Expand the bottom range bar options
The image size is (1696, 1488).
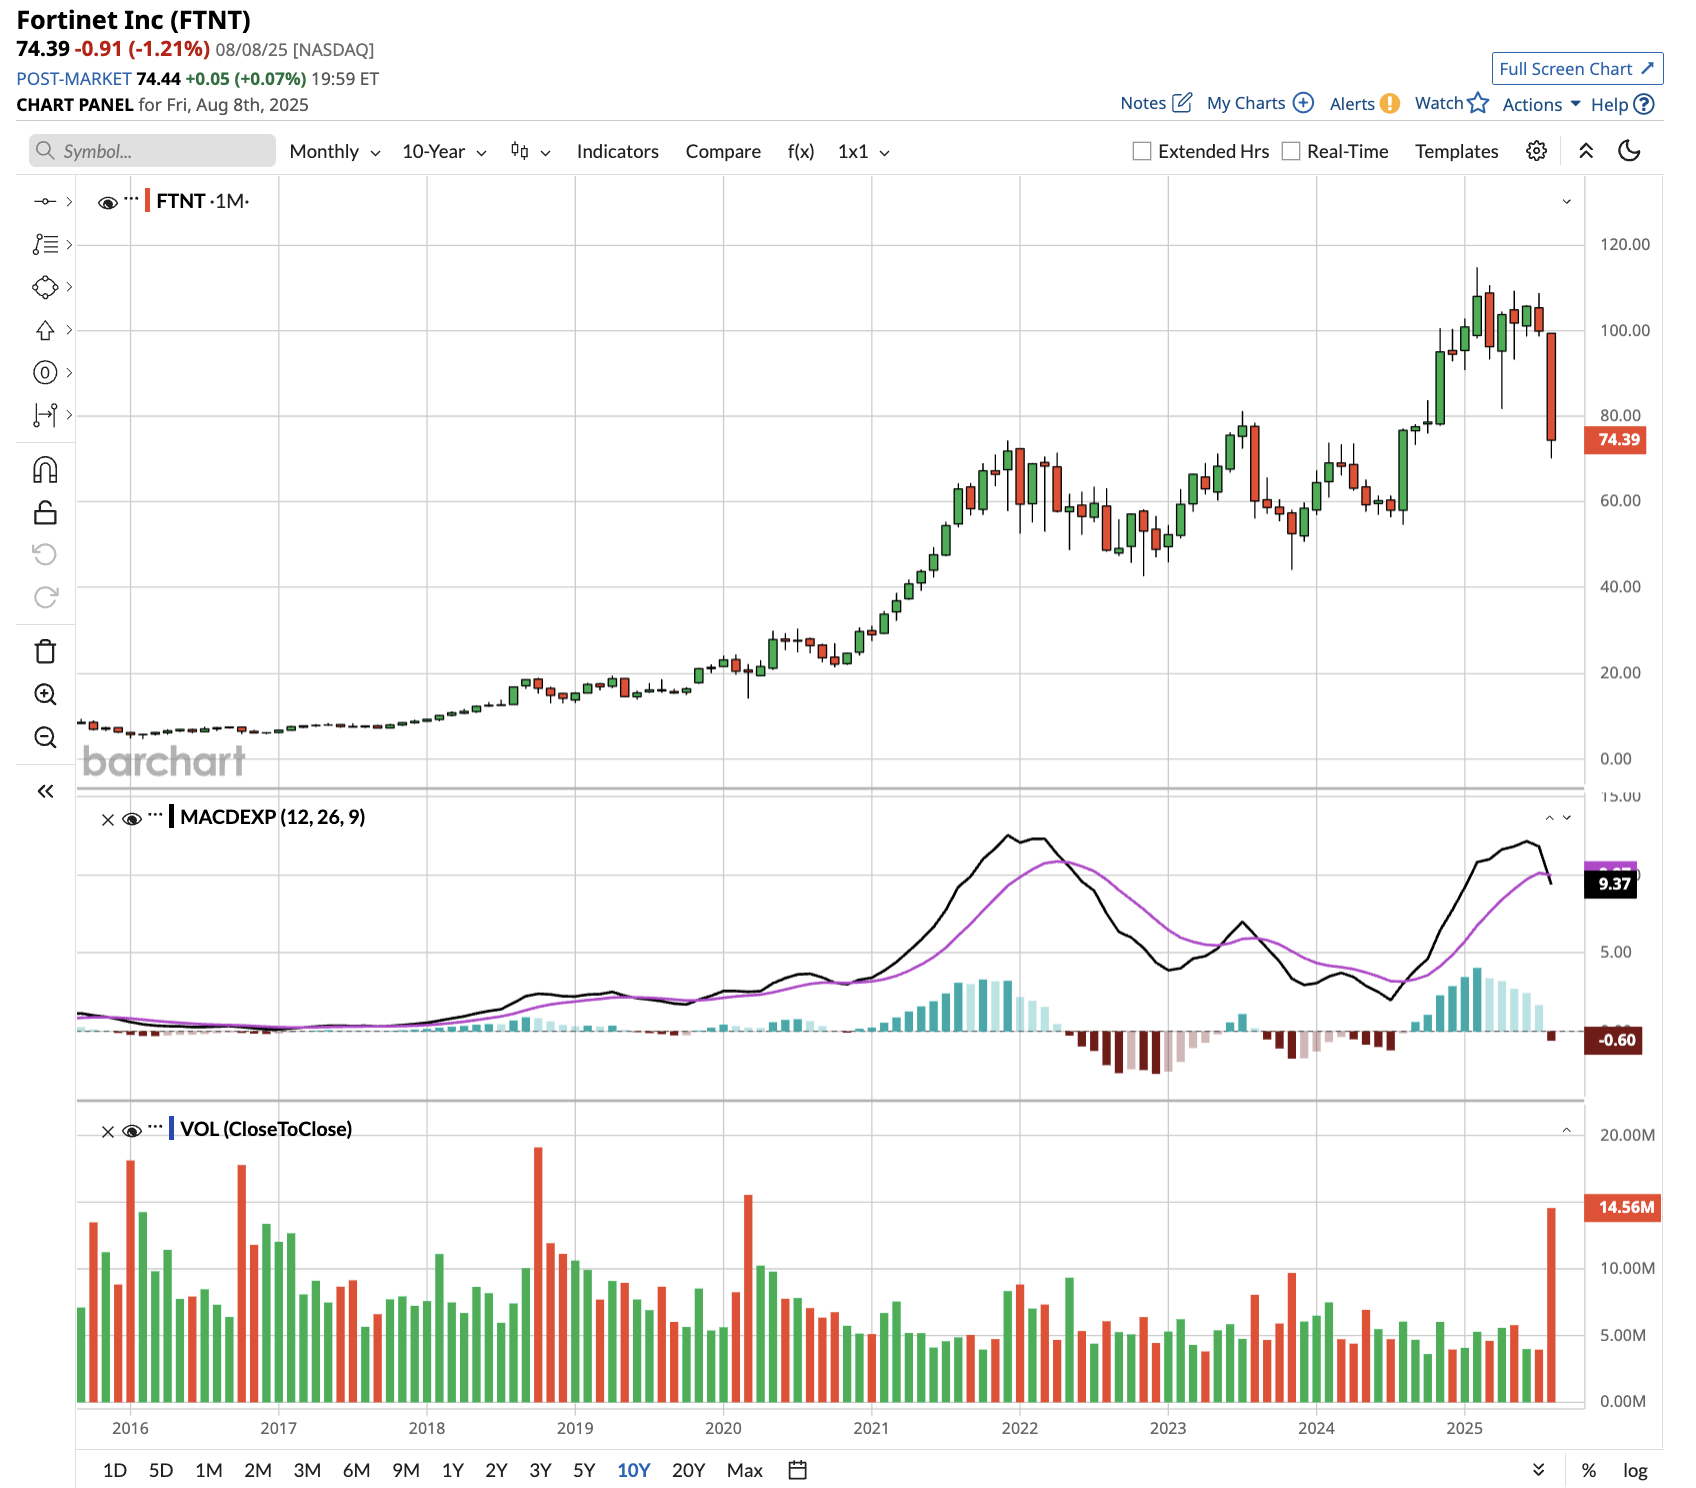coord(1539,1470)
